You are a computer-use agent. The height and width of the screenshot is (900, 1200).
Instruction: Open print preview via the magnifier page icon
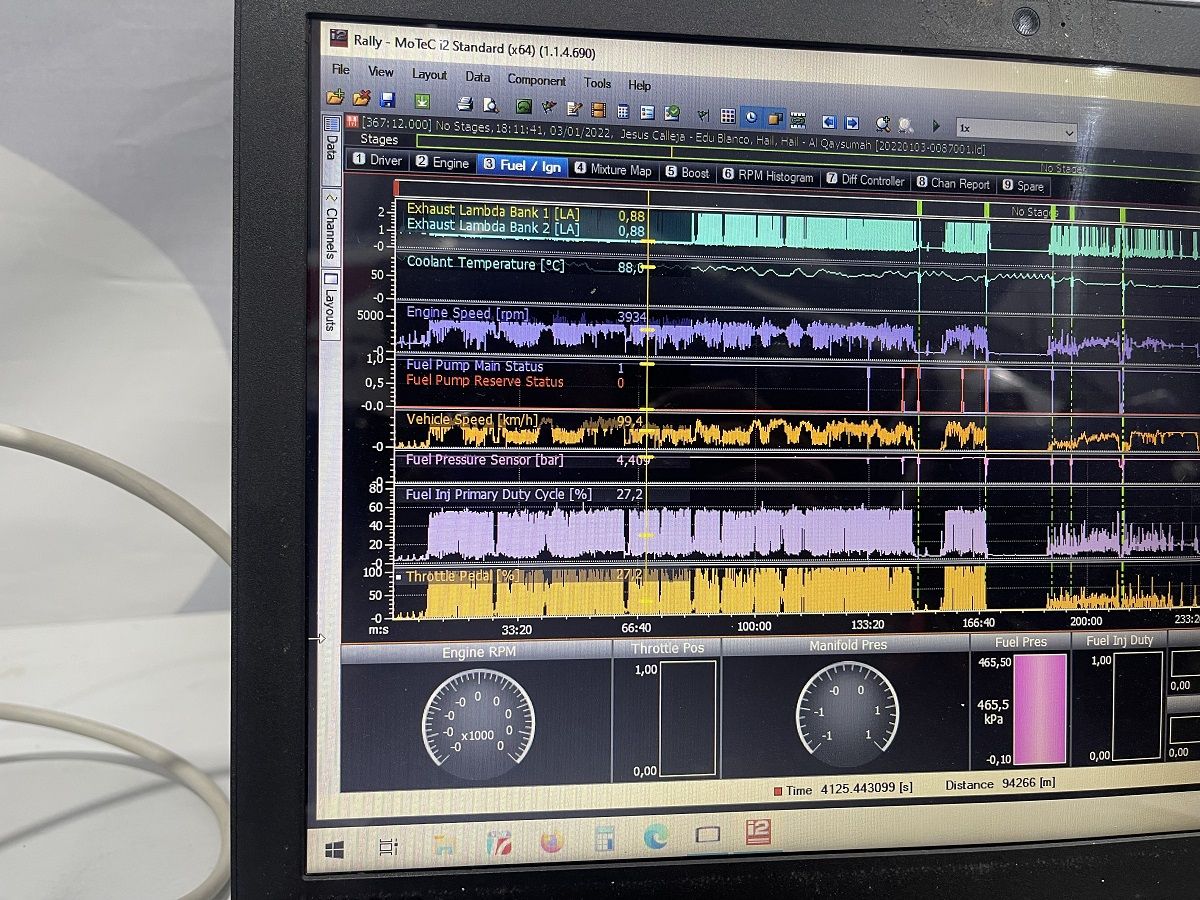pos(490,104)
